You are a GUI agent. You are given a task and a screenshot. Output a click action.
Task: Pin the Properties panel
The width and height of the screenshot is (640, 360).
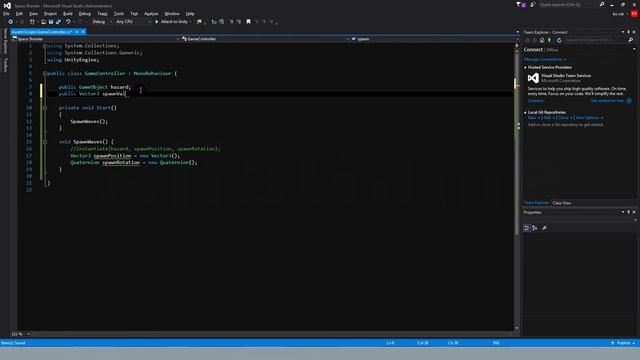[629, 212]
